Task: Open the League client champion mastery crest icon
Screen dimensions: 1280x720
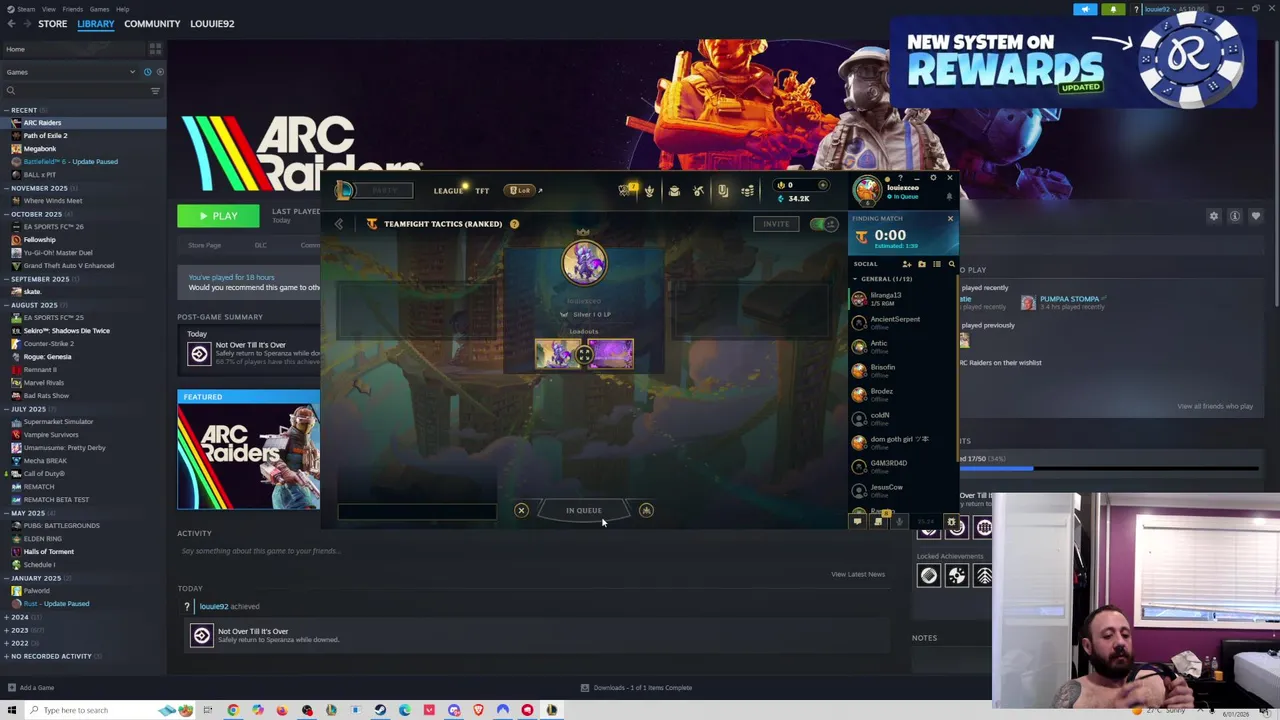Action: coord(650,190)
